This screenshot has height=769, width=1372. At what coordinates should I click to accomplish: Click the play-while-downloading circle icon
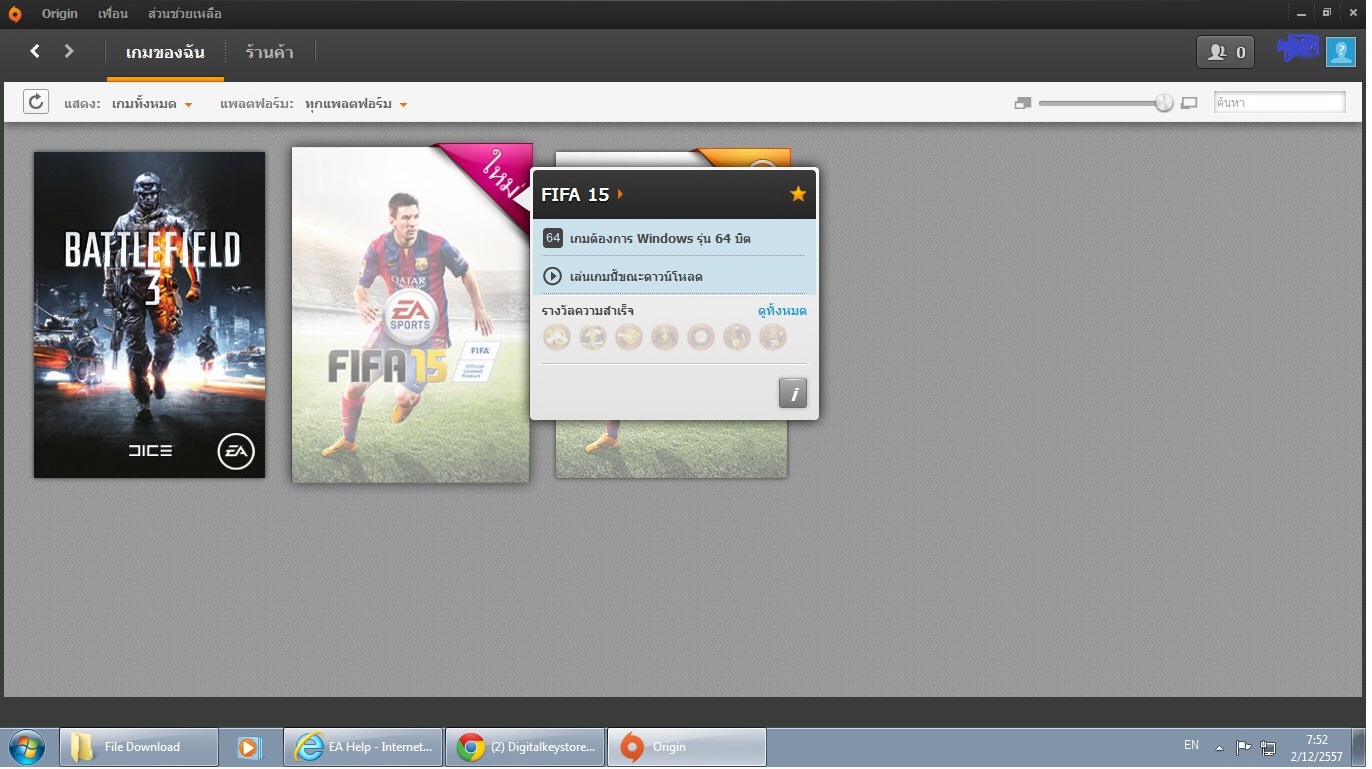point(552,276)
